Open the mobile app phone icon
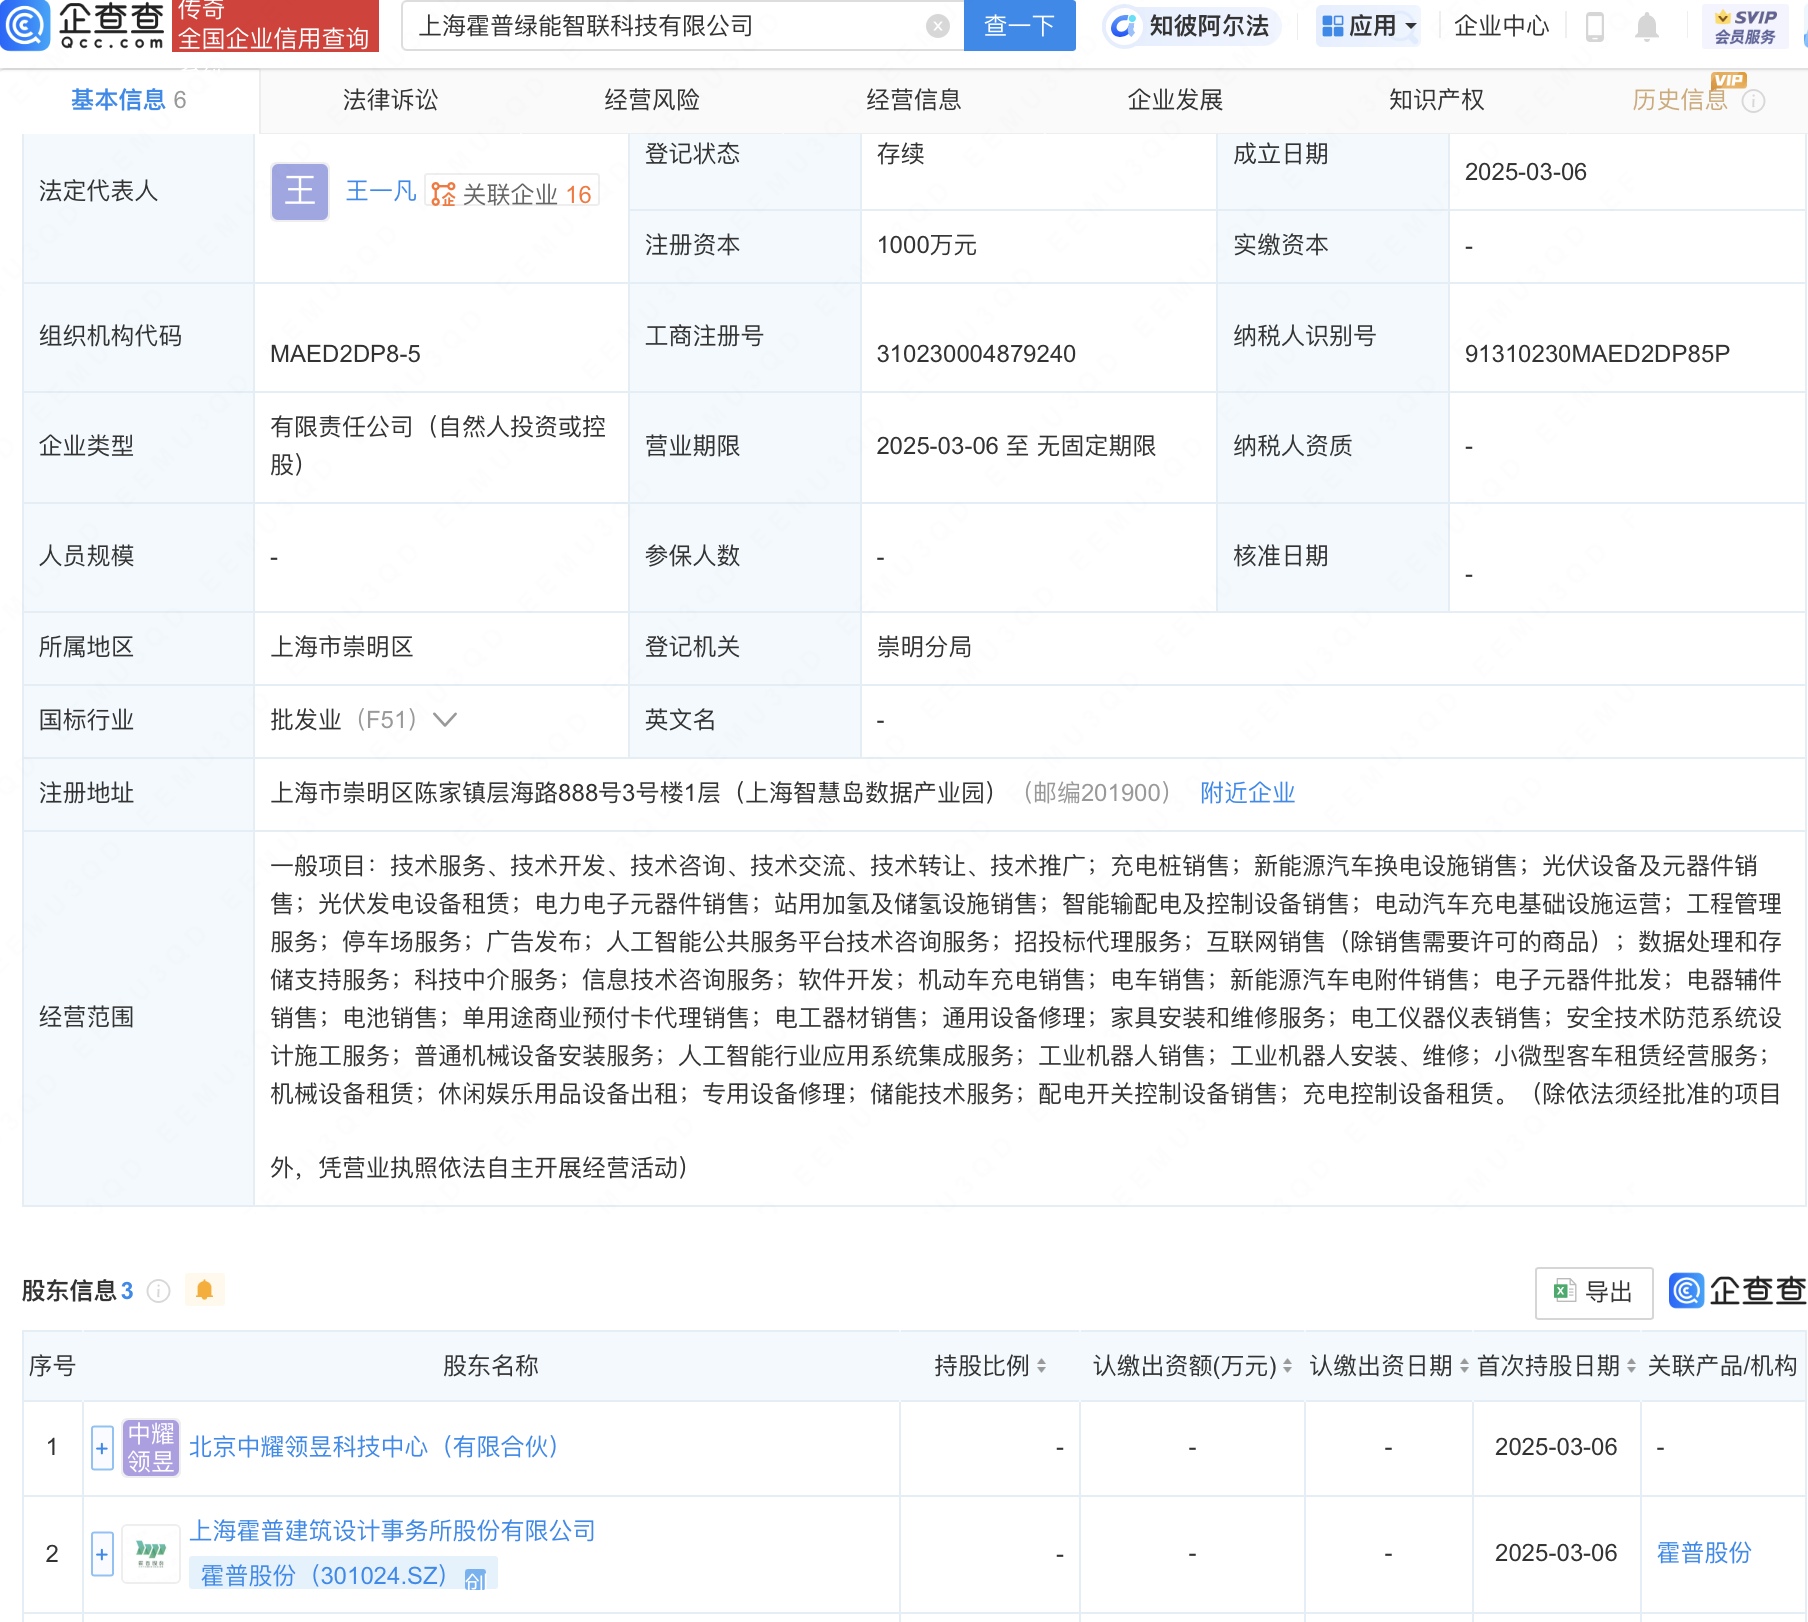 click(1595, 26)
